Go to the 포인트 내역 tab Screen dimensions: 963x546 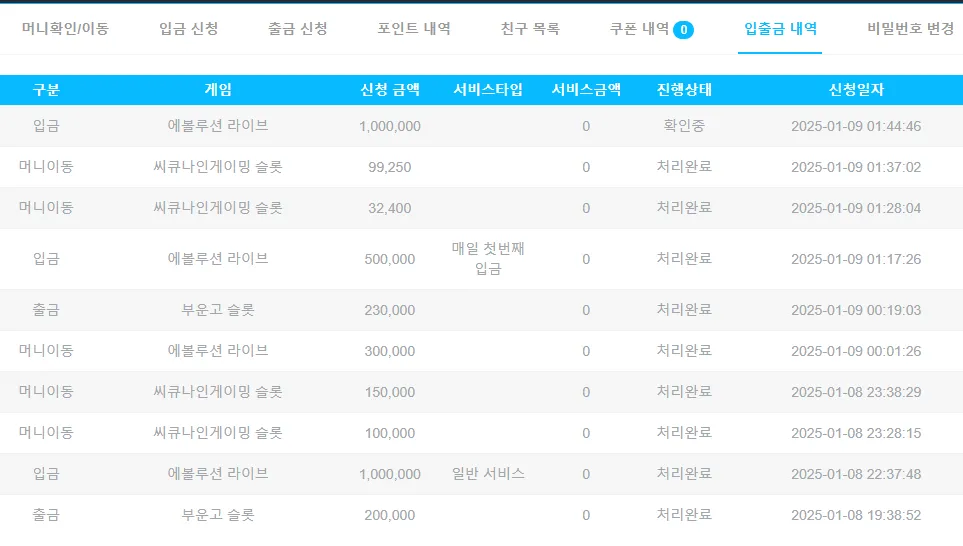[414, 29]
